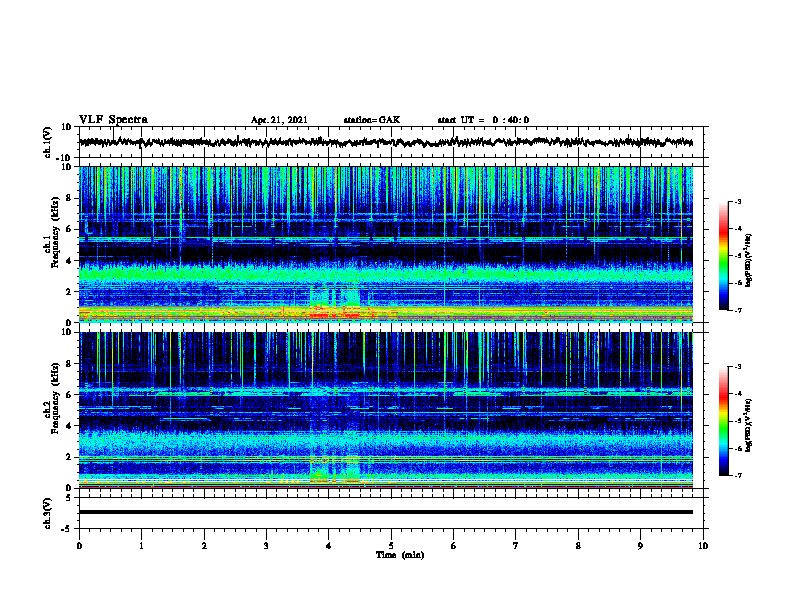792x612 pixels.
Task: Click the time axis tick label "1"
Action: (x=141, y=546)
